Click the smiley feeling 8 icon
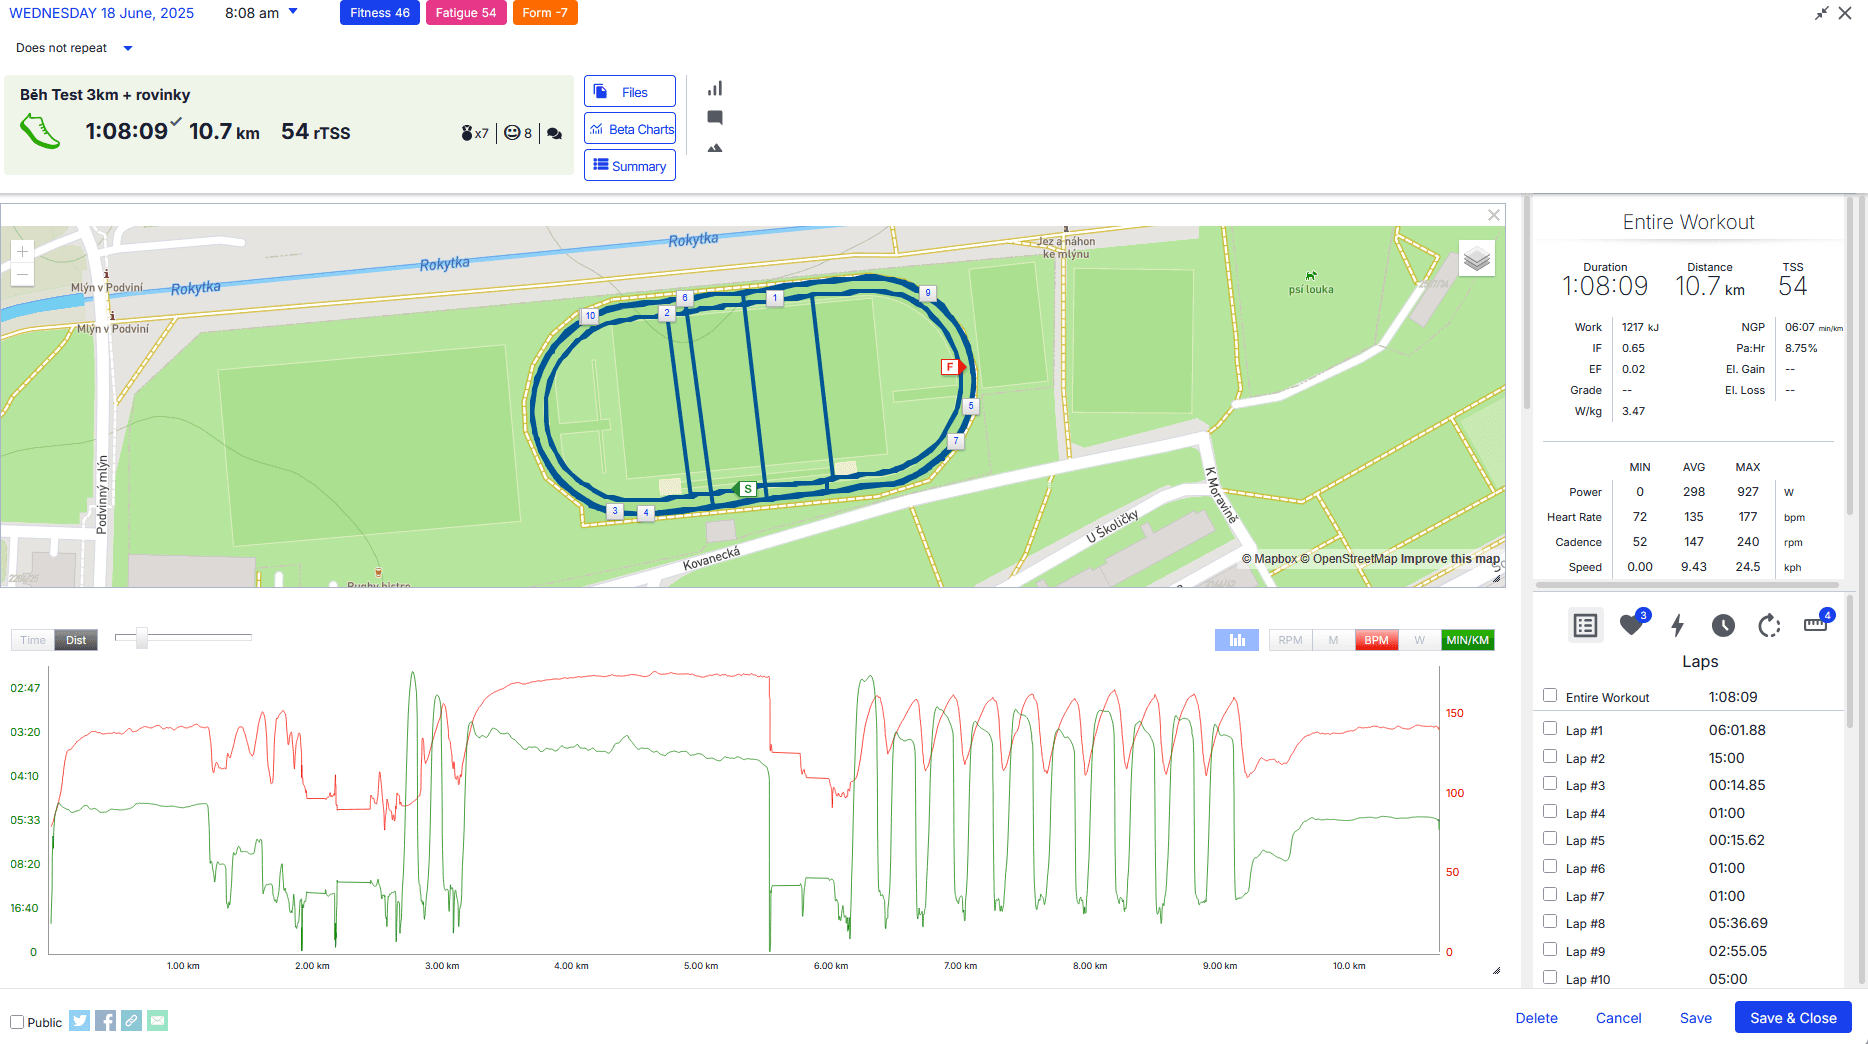Image resolution: width=1868 pixels, height=1044 pixels. point(518,133)
